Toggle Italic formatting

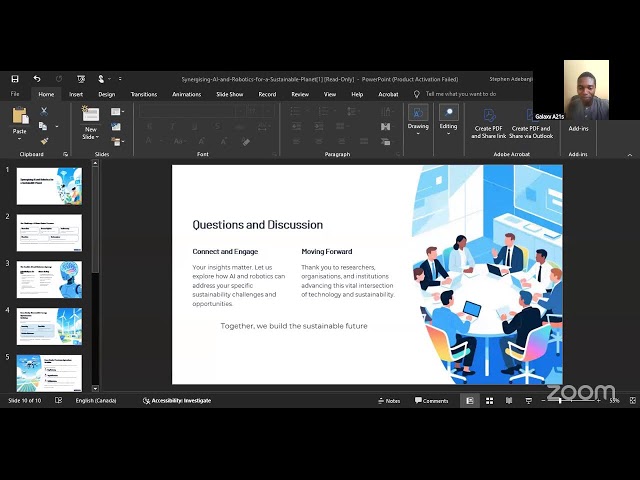[172, 127]
